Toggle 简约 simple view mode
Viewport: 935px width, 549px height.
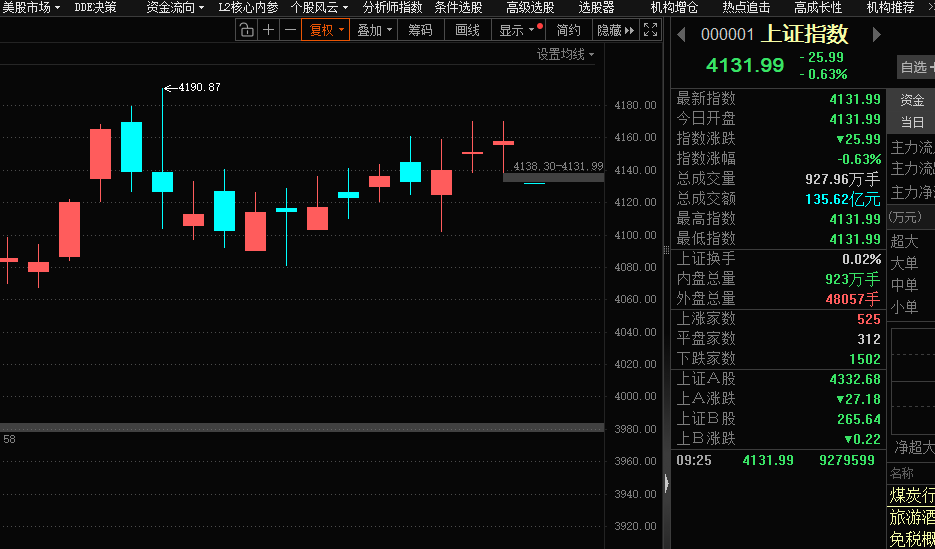coord(569,30)
